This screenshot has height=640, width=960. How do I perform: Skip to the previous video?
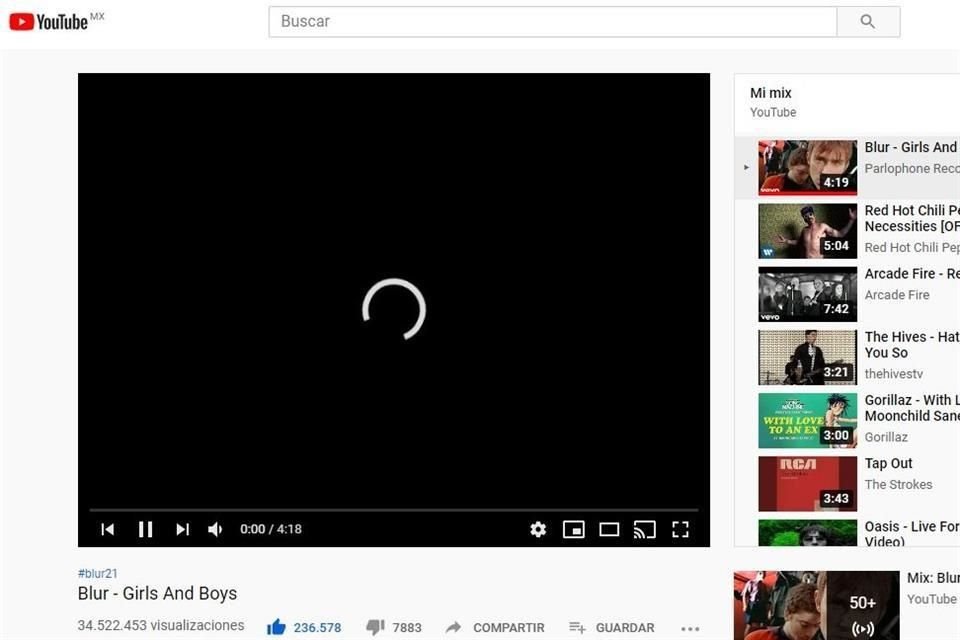point(108,529)
